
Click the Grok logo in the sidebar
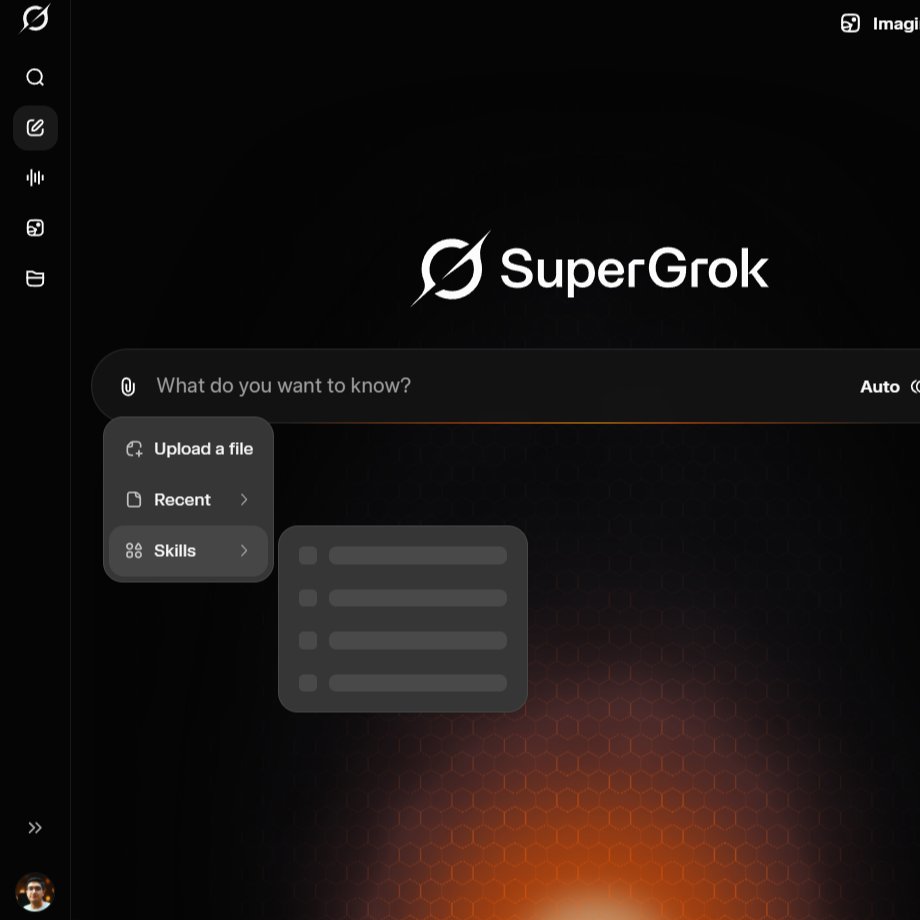(x=35, y=19)
